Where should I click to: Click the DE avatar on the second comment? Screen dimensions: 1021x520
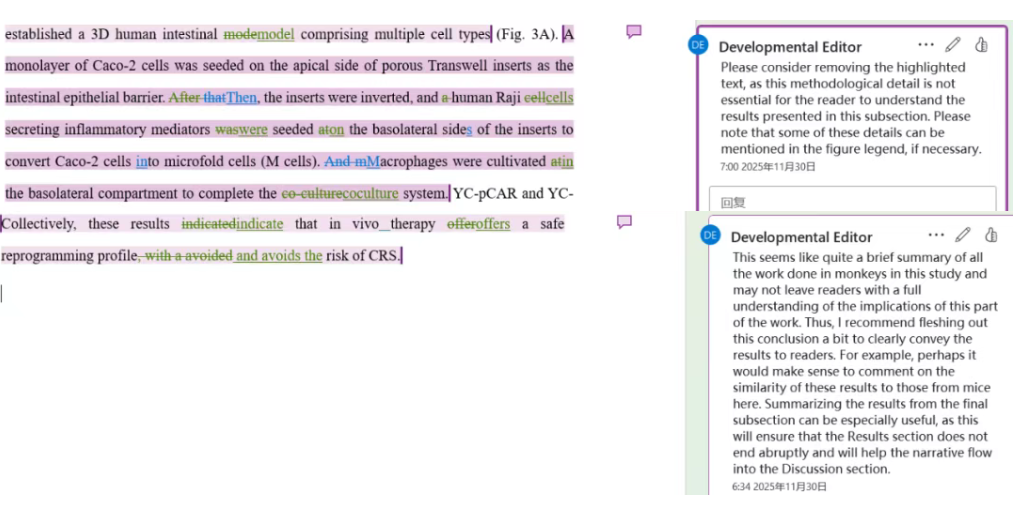point(710,235)
